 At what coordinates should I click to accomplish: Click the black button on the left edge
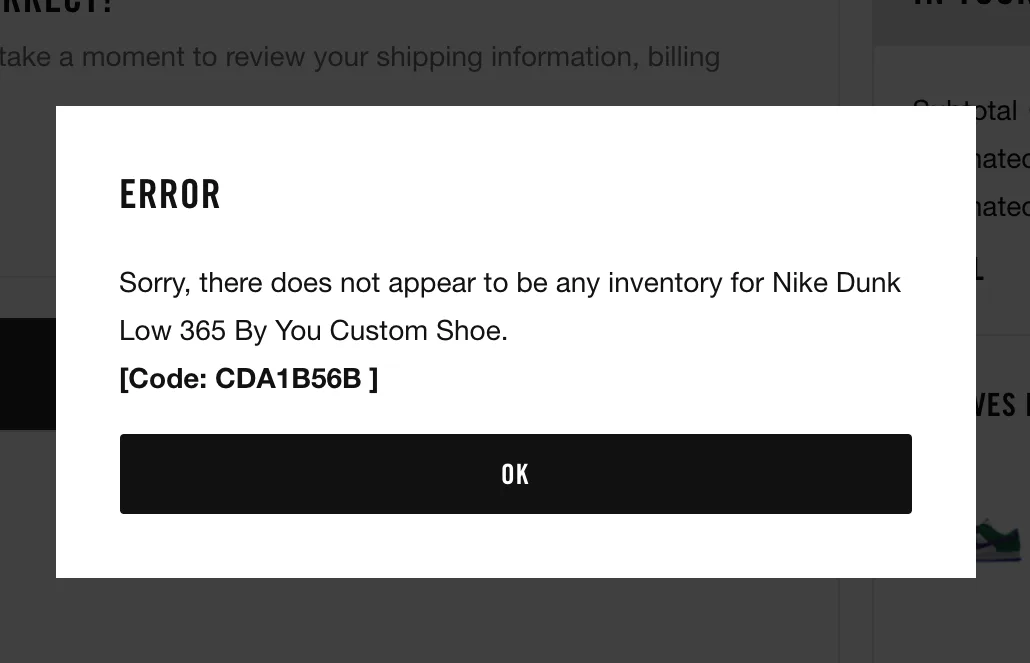click(x=30, y=374)
